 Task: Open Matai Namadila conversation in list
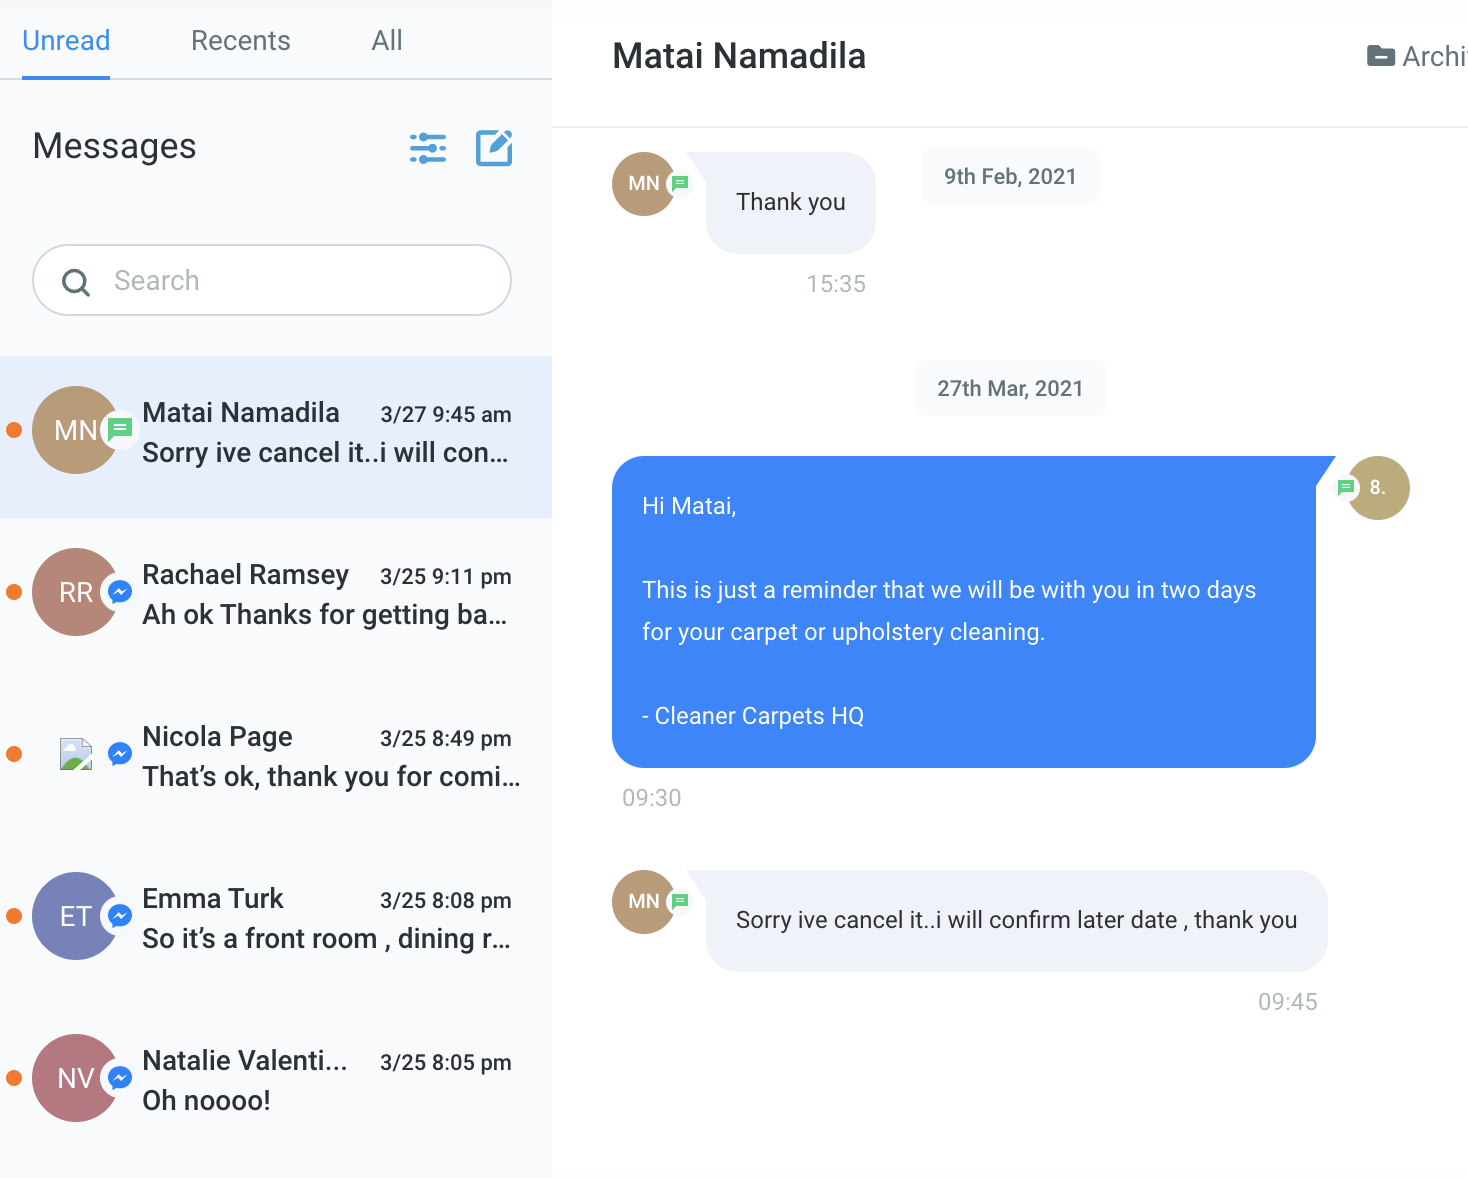[x=276, y=437]
